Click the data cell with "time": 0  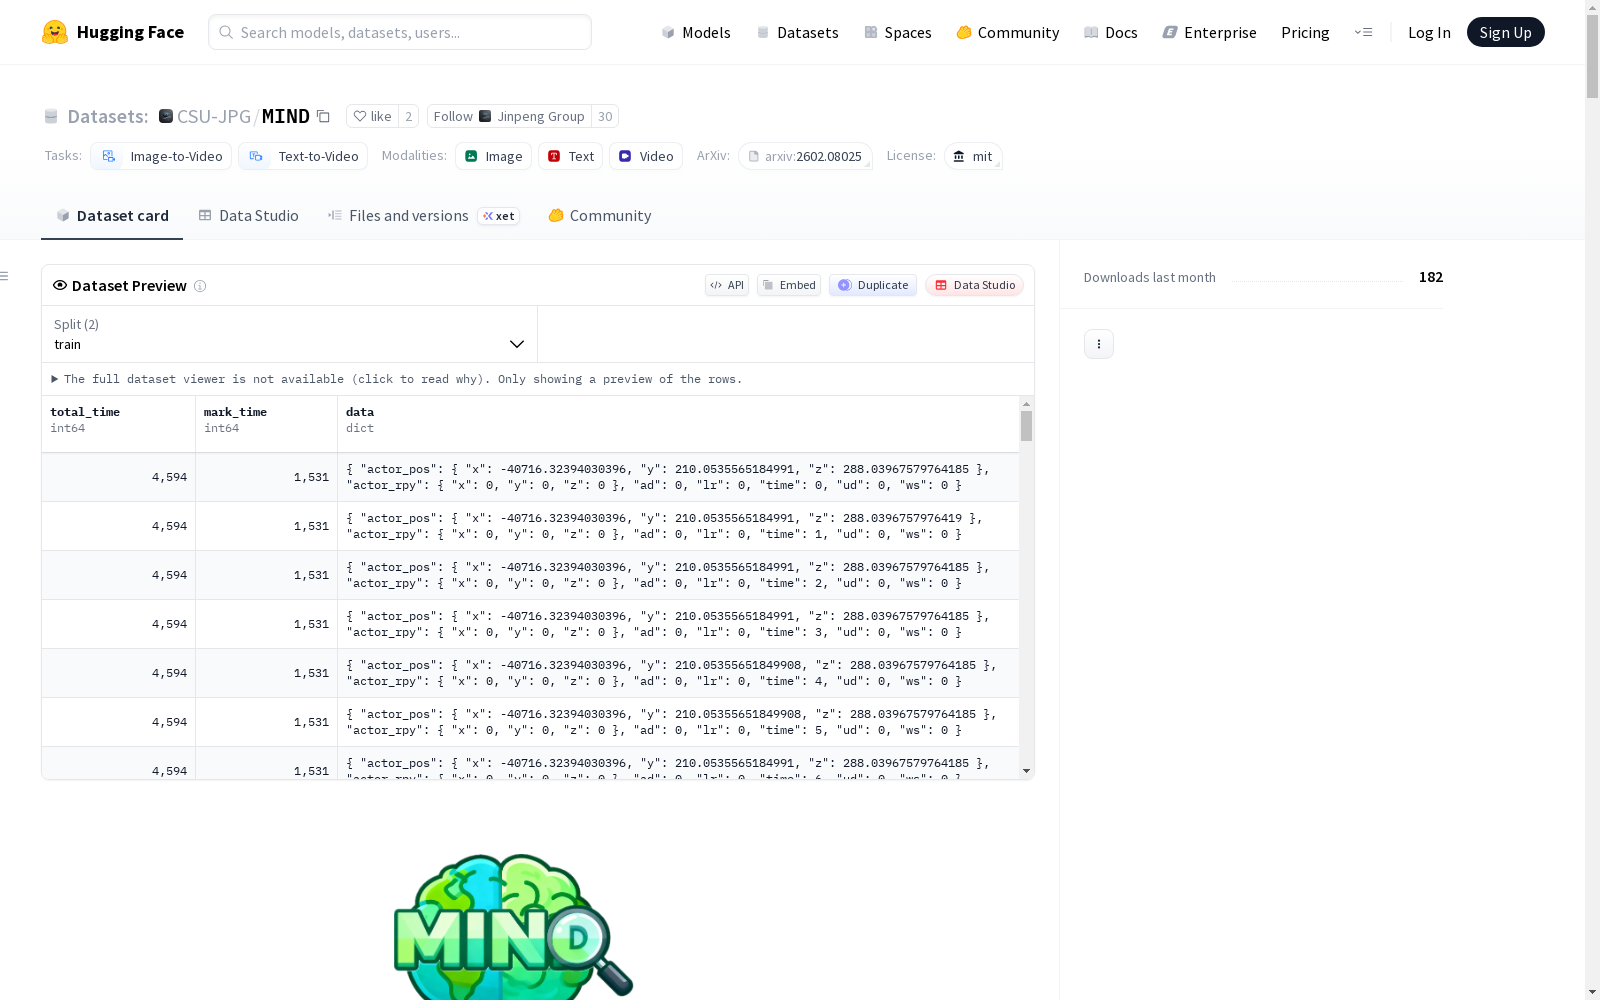tap(679, 477)
